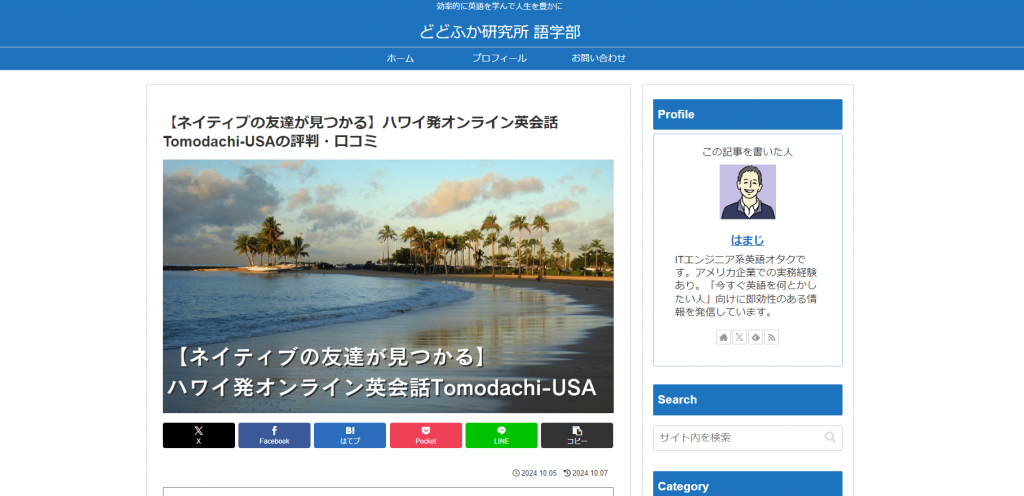Copy the article URL with コピー button
The image size is (1024, 496).
coord(577,435)
